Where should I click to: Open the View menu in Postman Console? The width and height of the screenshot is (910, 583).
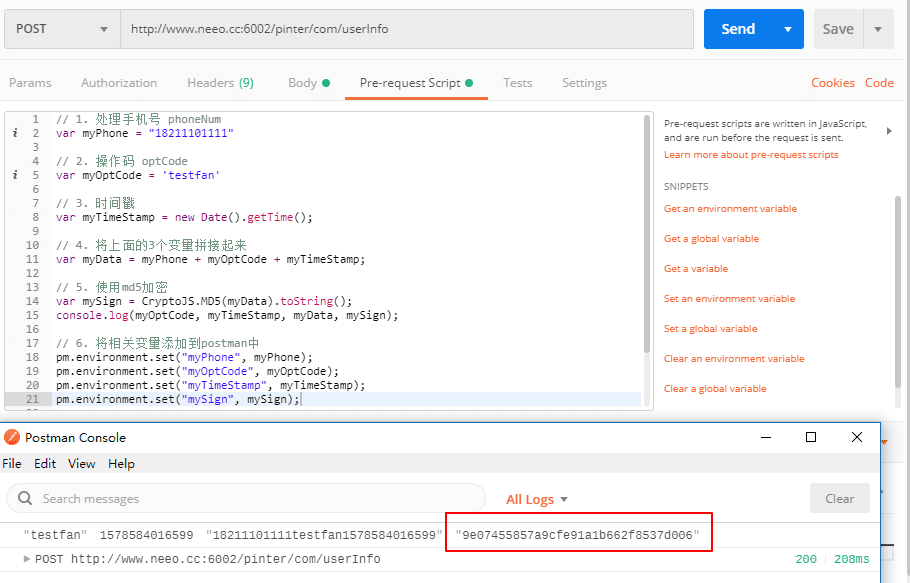pyautogui.click(x=81, y=463)
